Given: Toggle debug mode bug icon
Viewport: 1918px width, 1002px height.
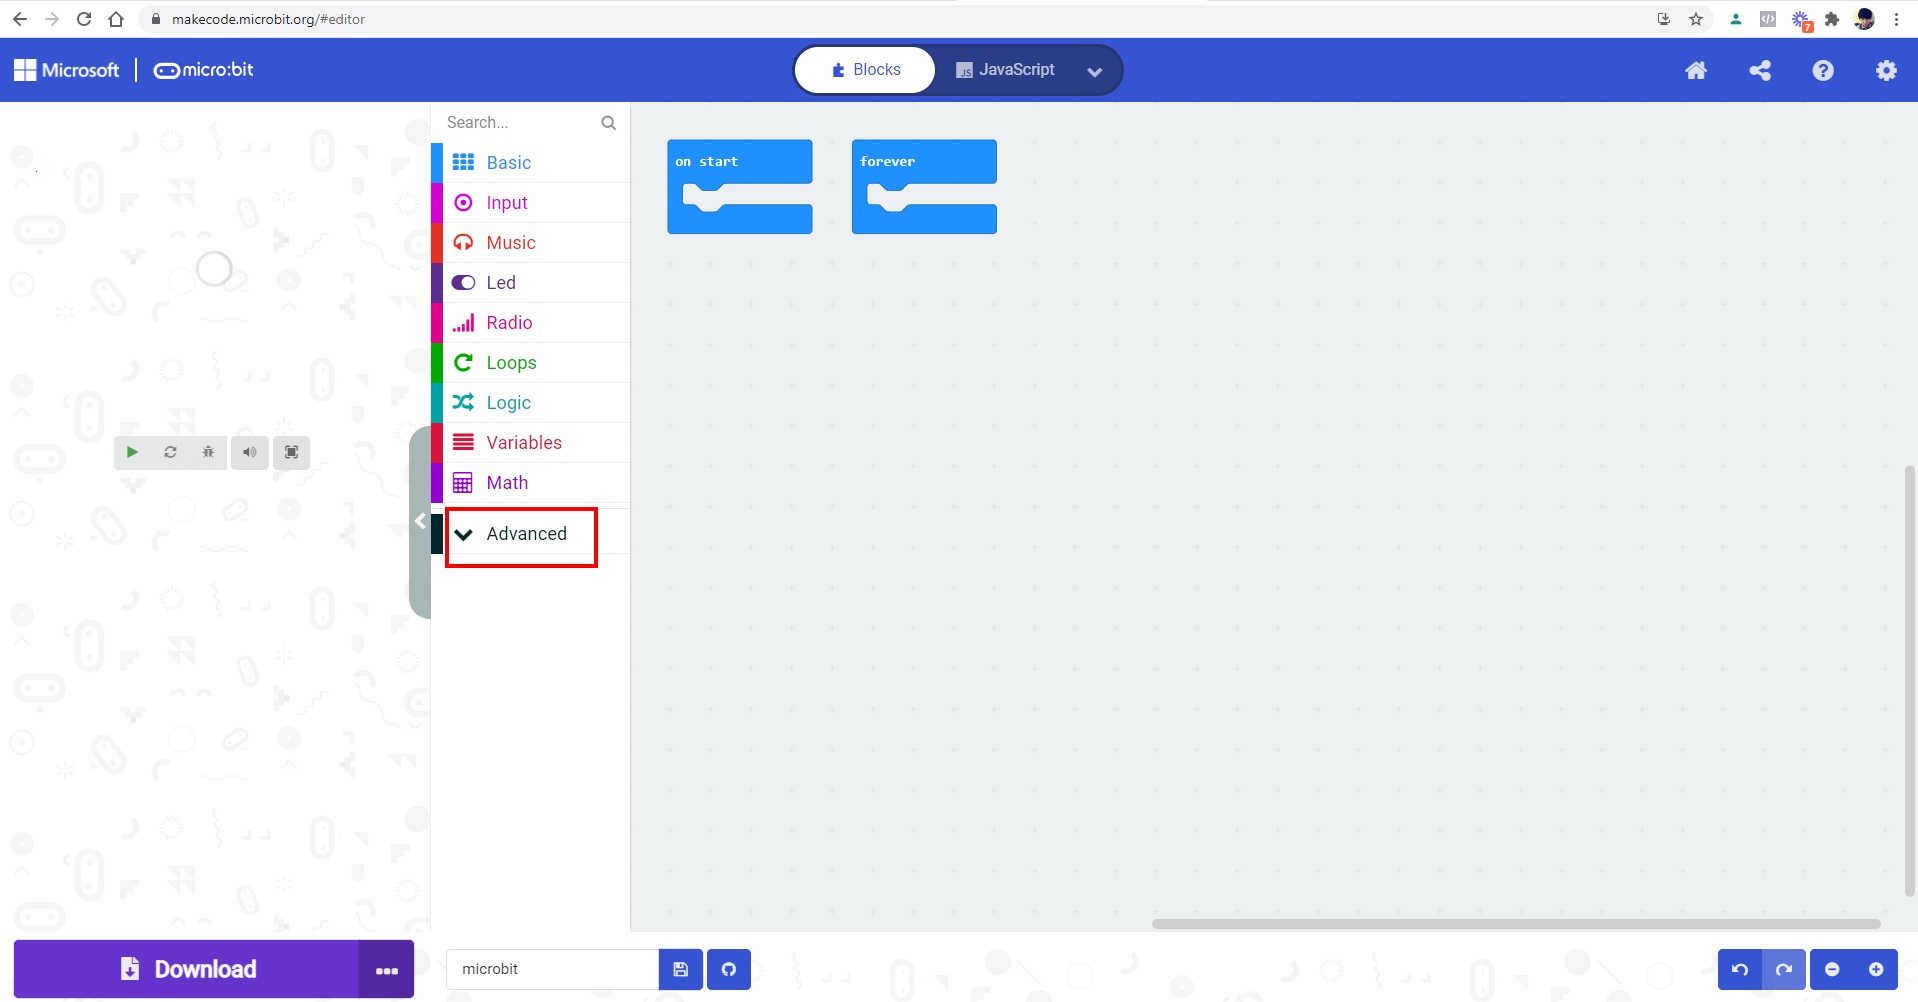Looking at the screenshot, I should click(x=208, y=452).
